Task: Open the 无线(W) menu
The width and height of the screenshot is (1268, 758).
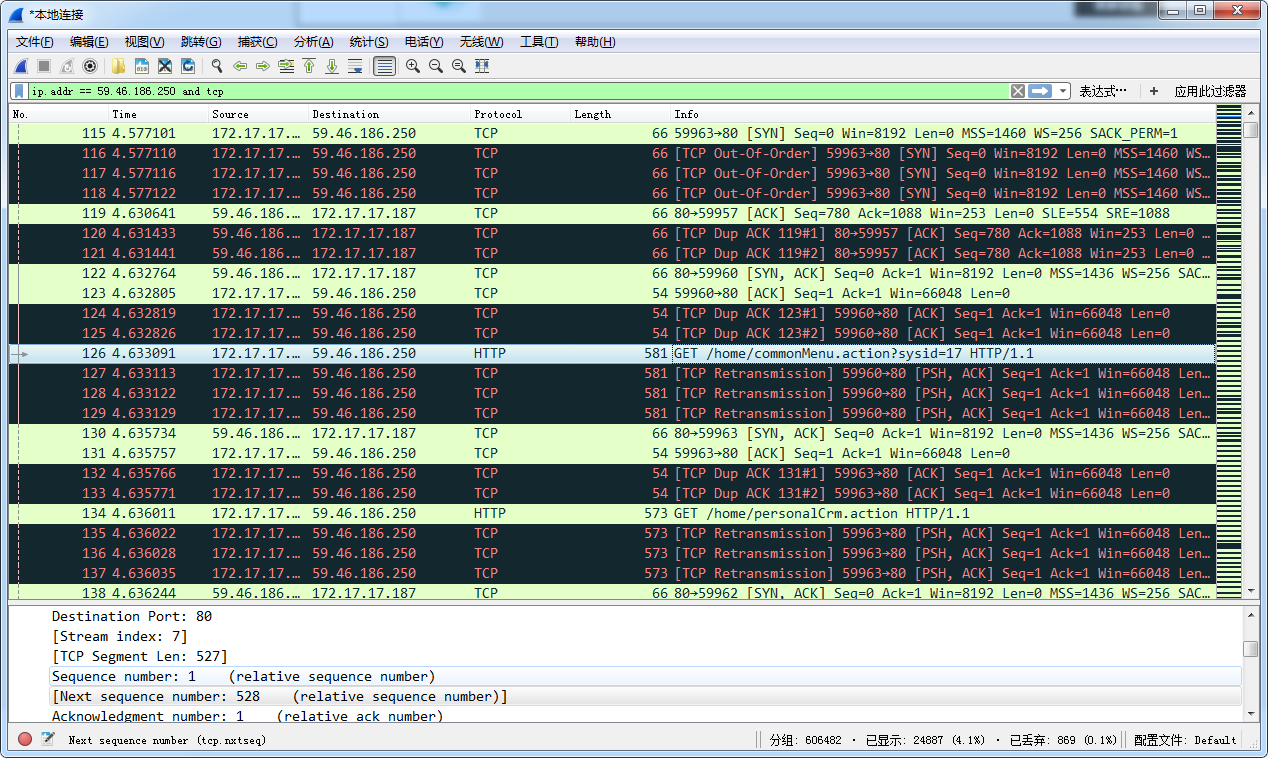Action: point(481,42)
